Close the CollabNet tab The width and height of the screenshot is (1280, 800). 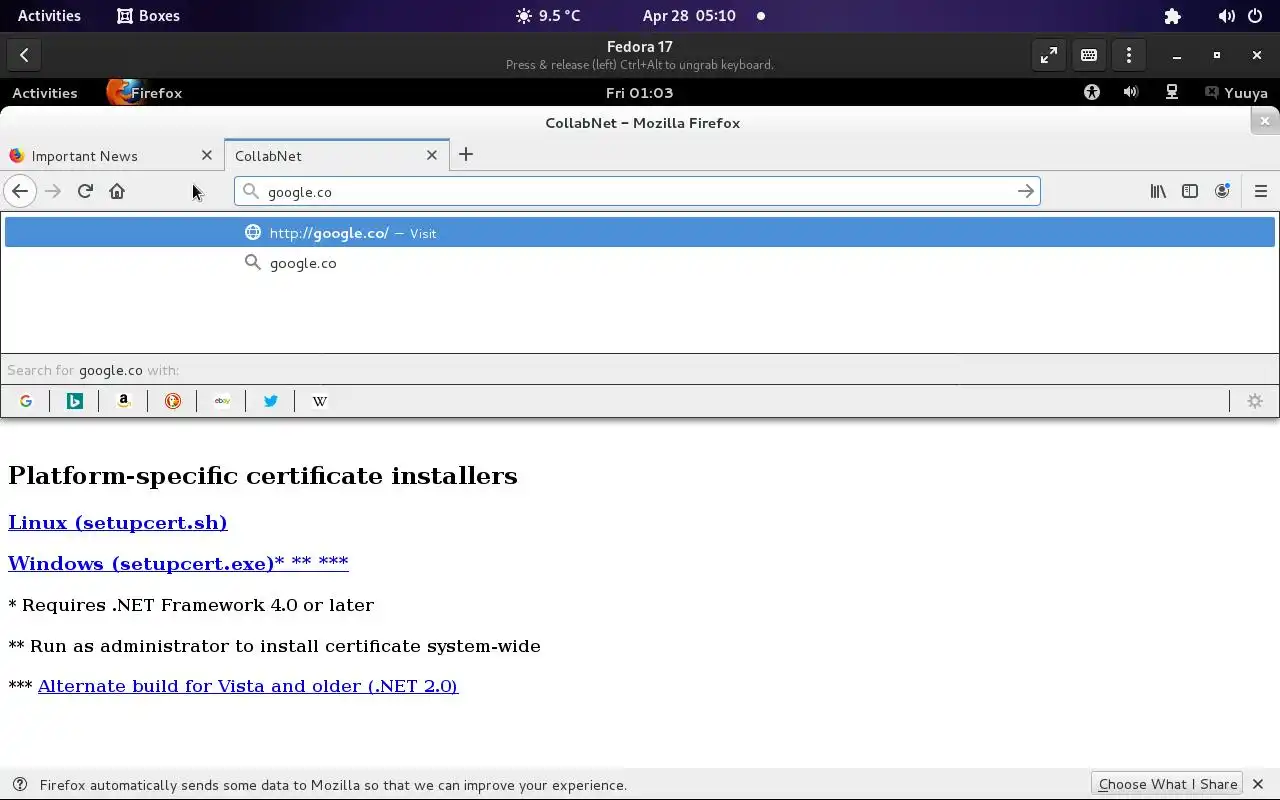[432, 155]
